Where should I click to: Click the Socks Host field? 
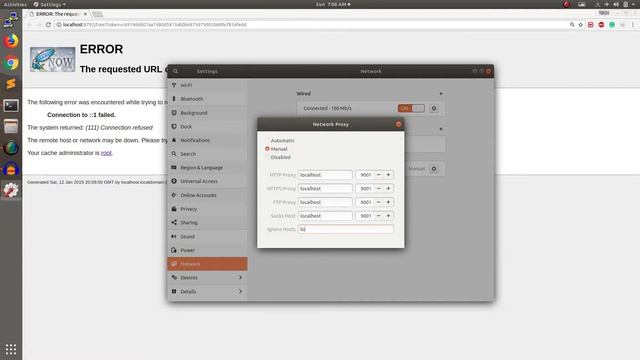[325, 216]
